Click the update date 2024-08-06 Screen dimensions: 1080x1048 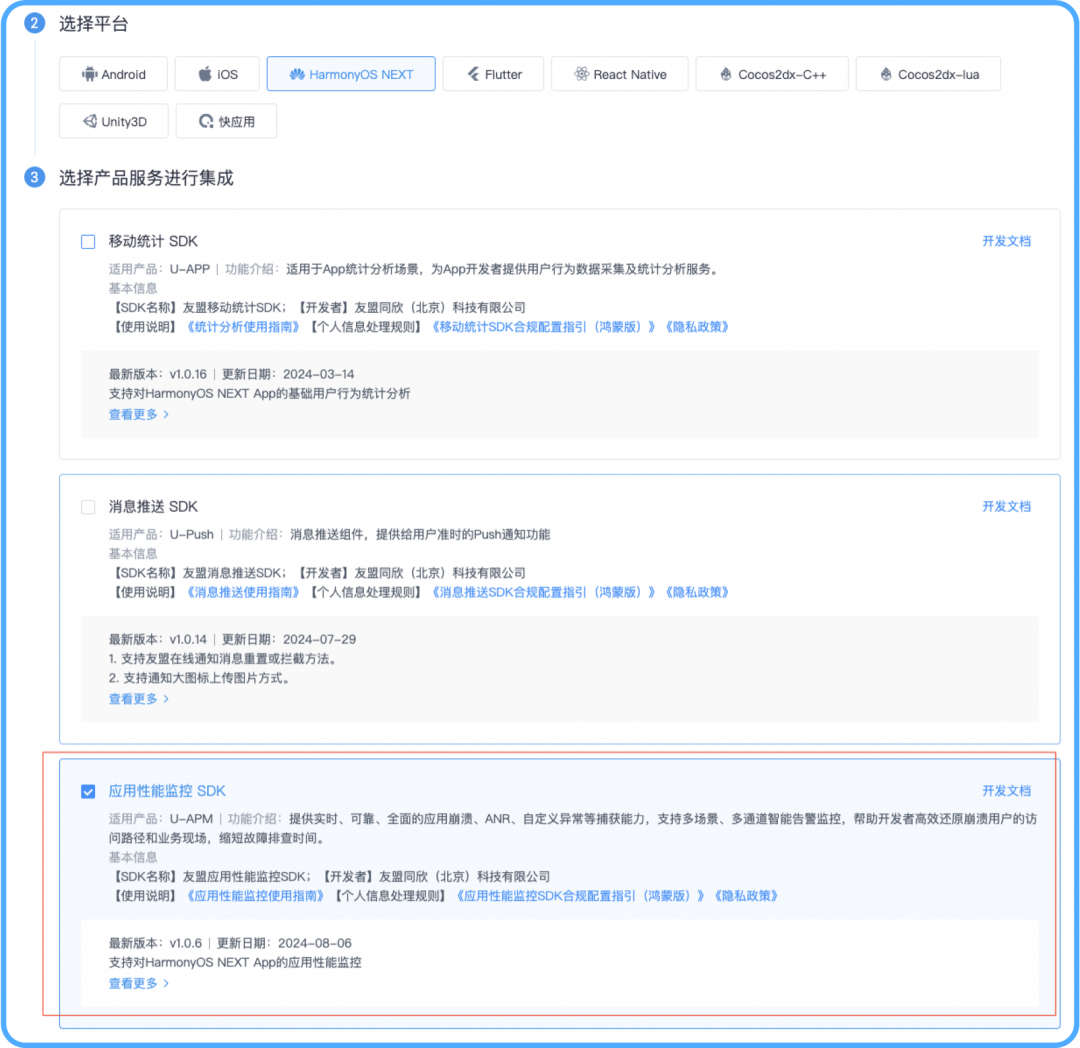315,943
